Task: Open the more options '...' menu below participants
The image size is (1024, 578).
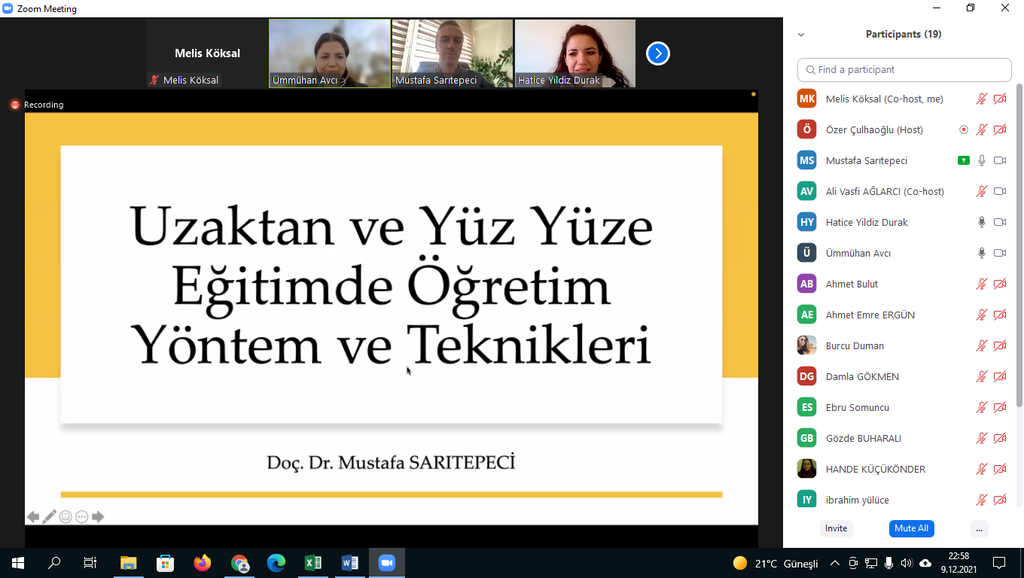Action: click(979, 529)
